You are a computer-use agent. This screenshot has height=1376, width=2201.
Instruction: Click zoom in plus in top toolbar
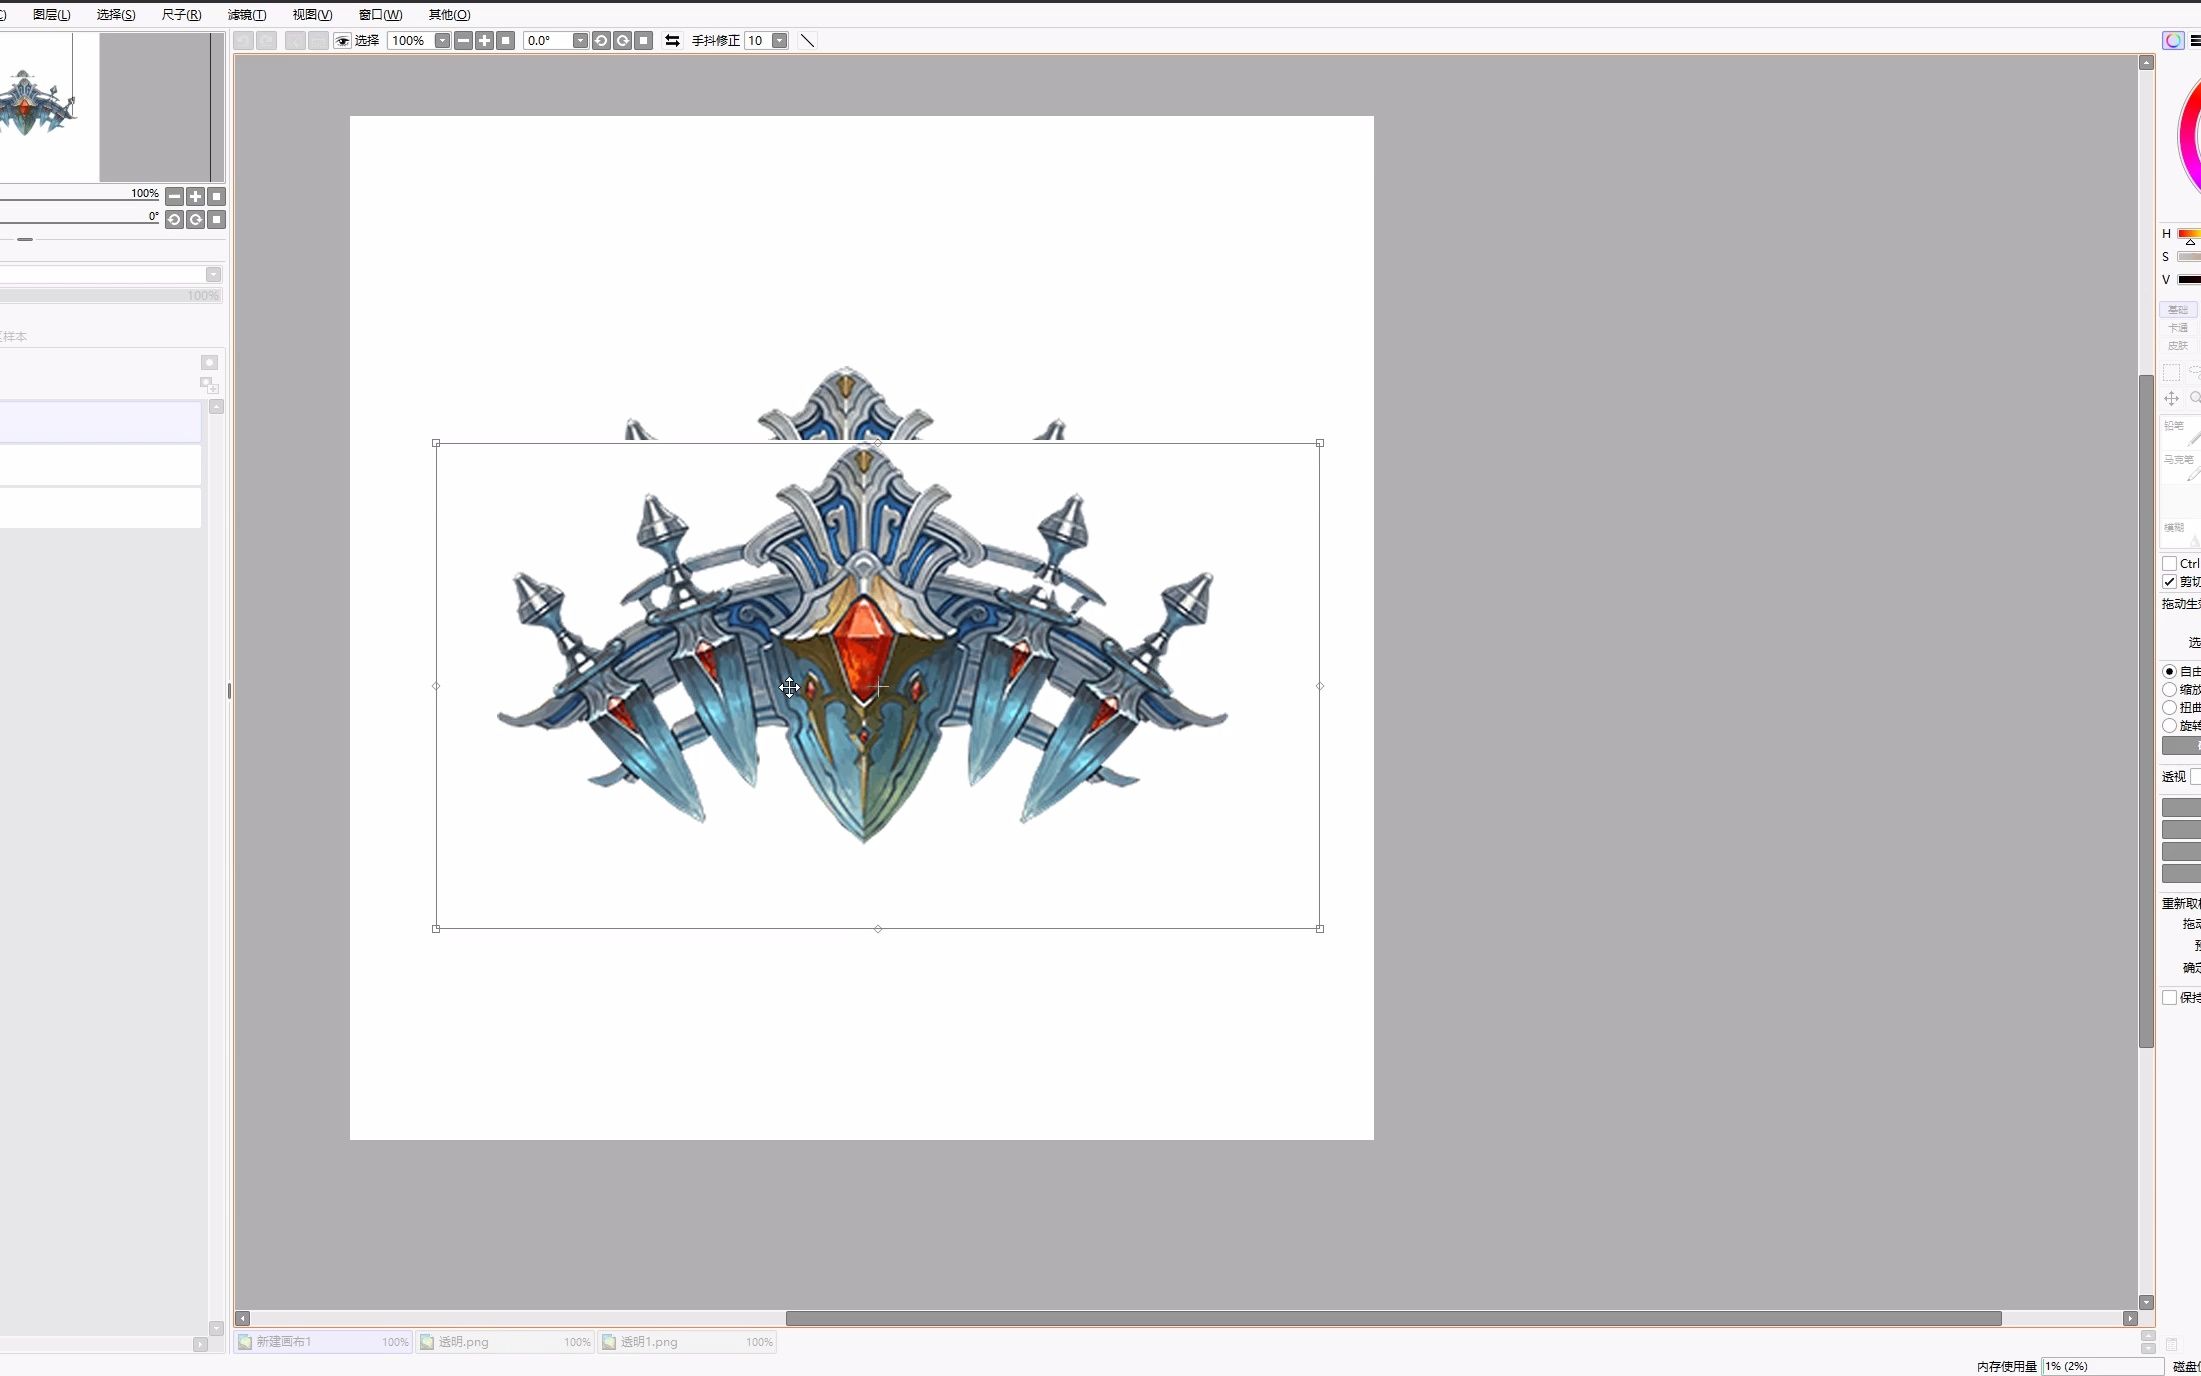[484, 41]
